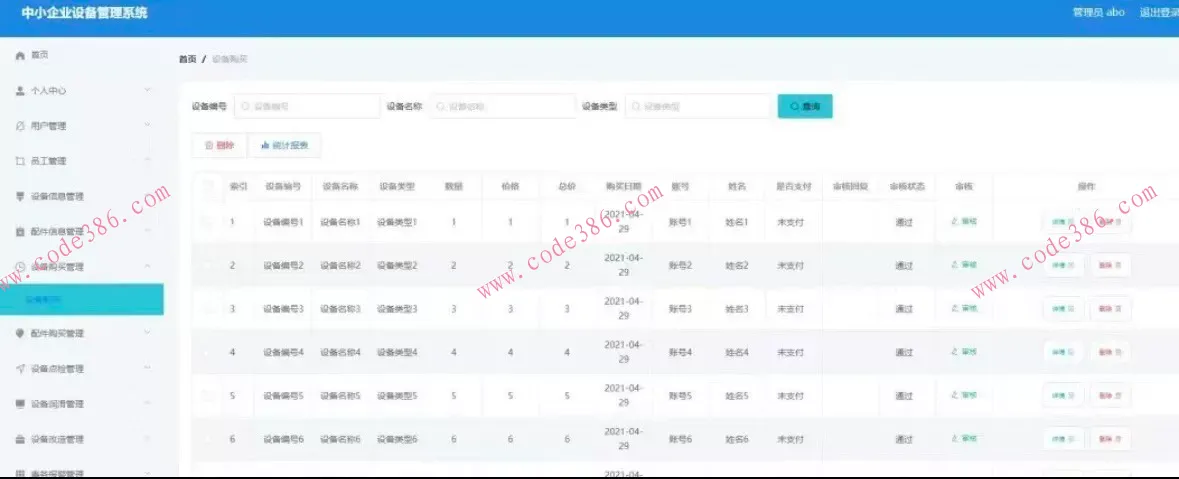
Task: Tick the checkbox for row index 2
Action: tap(208, 265)
